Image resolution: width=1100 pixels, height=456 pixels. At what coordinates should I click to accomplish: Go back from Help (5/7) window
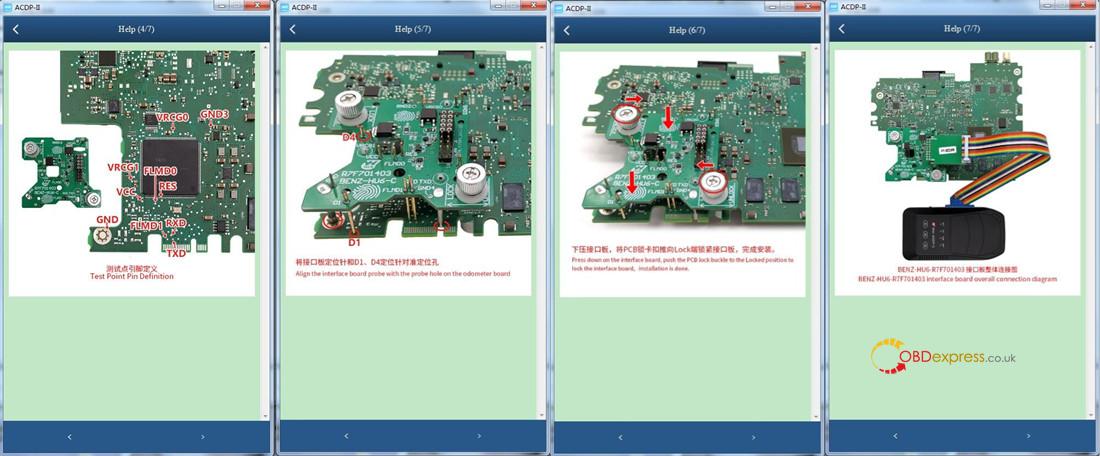[293, 29]
